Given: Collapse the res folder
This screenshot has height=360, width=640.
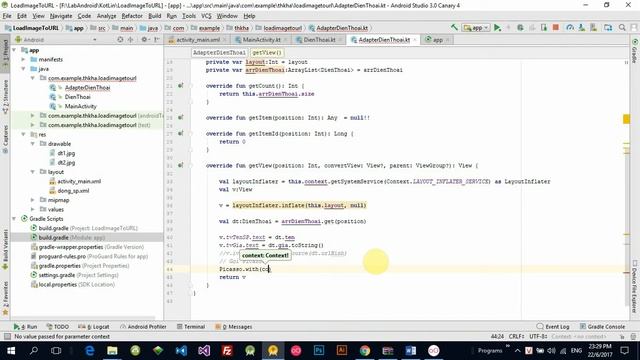Looking at the screenshot, I should 24,134.
